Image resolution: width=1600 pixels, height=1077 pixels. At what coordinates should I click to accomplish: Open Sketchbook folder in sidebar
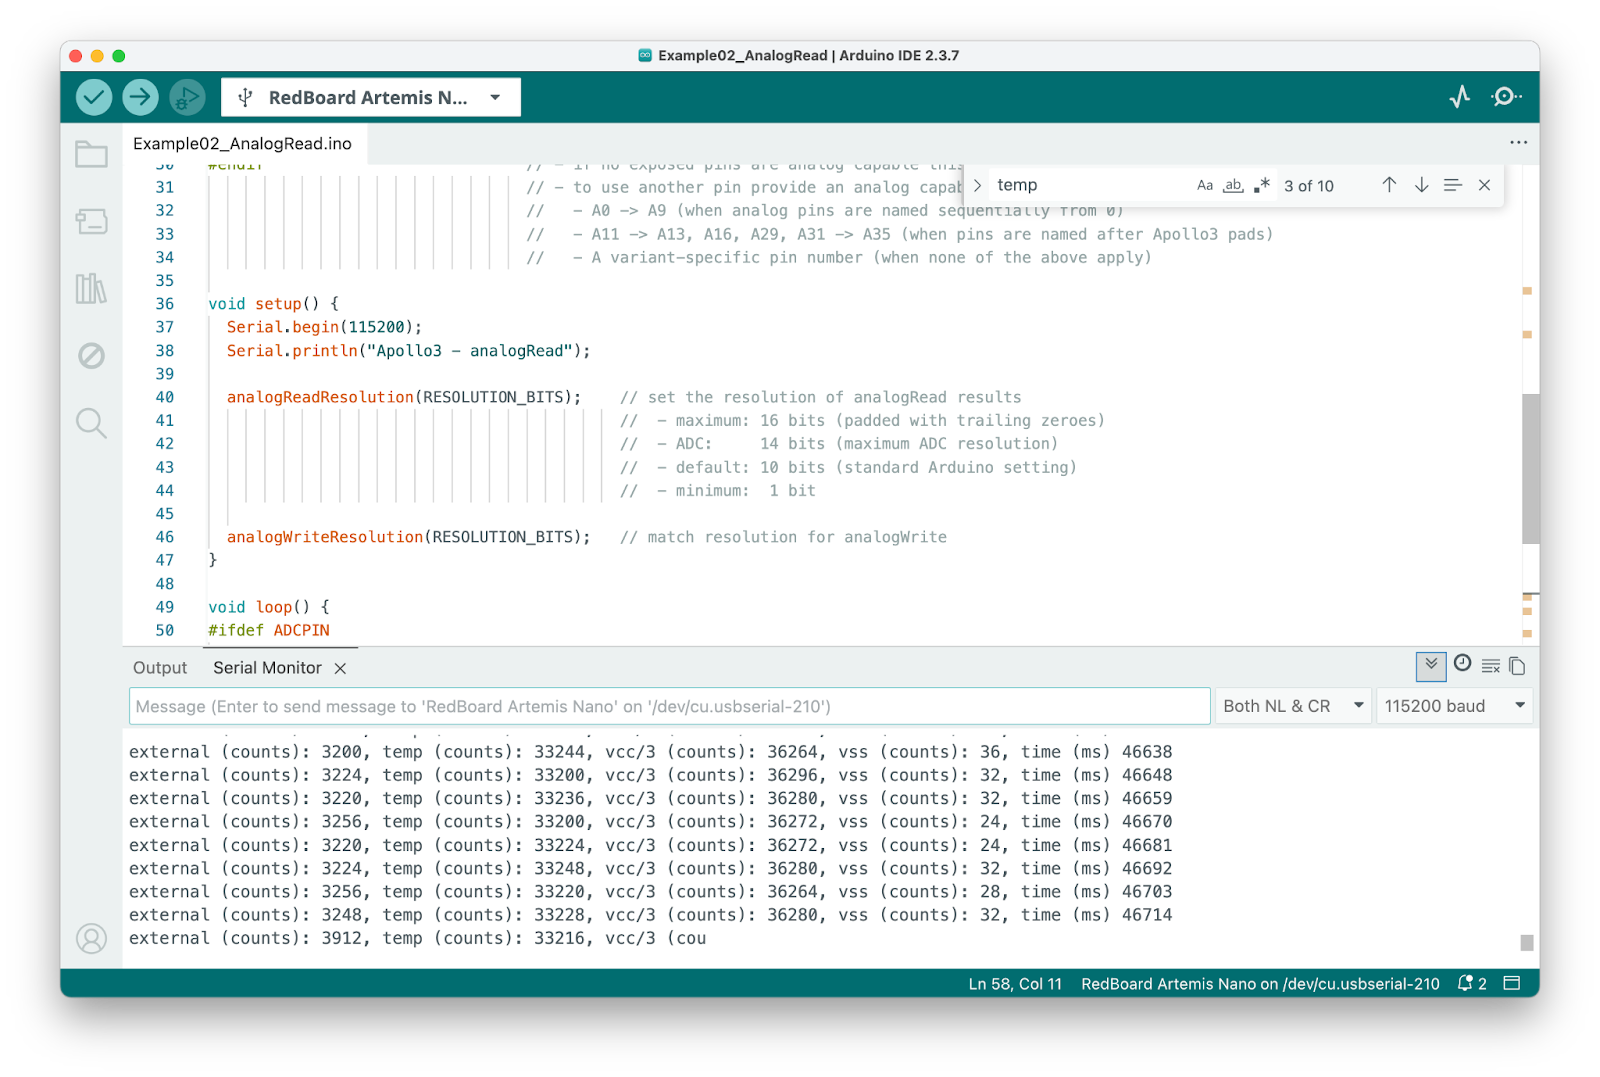[x=91, y=154]
